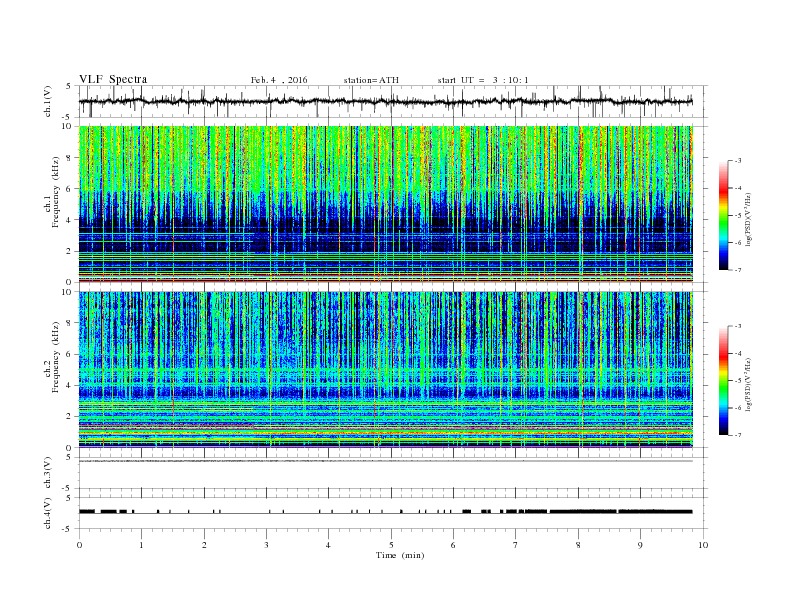Click the ch.2 "Frequency (kHz)" axis label
The width and height of the screenshot is (792, 612).
[x=56, y=356]
